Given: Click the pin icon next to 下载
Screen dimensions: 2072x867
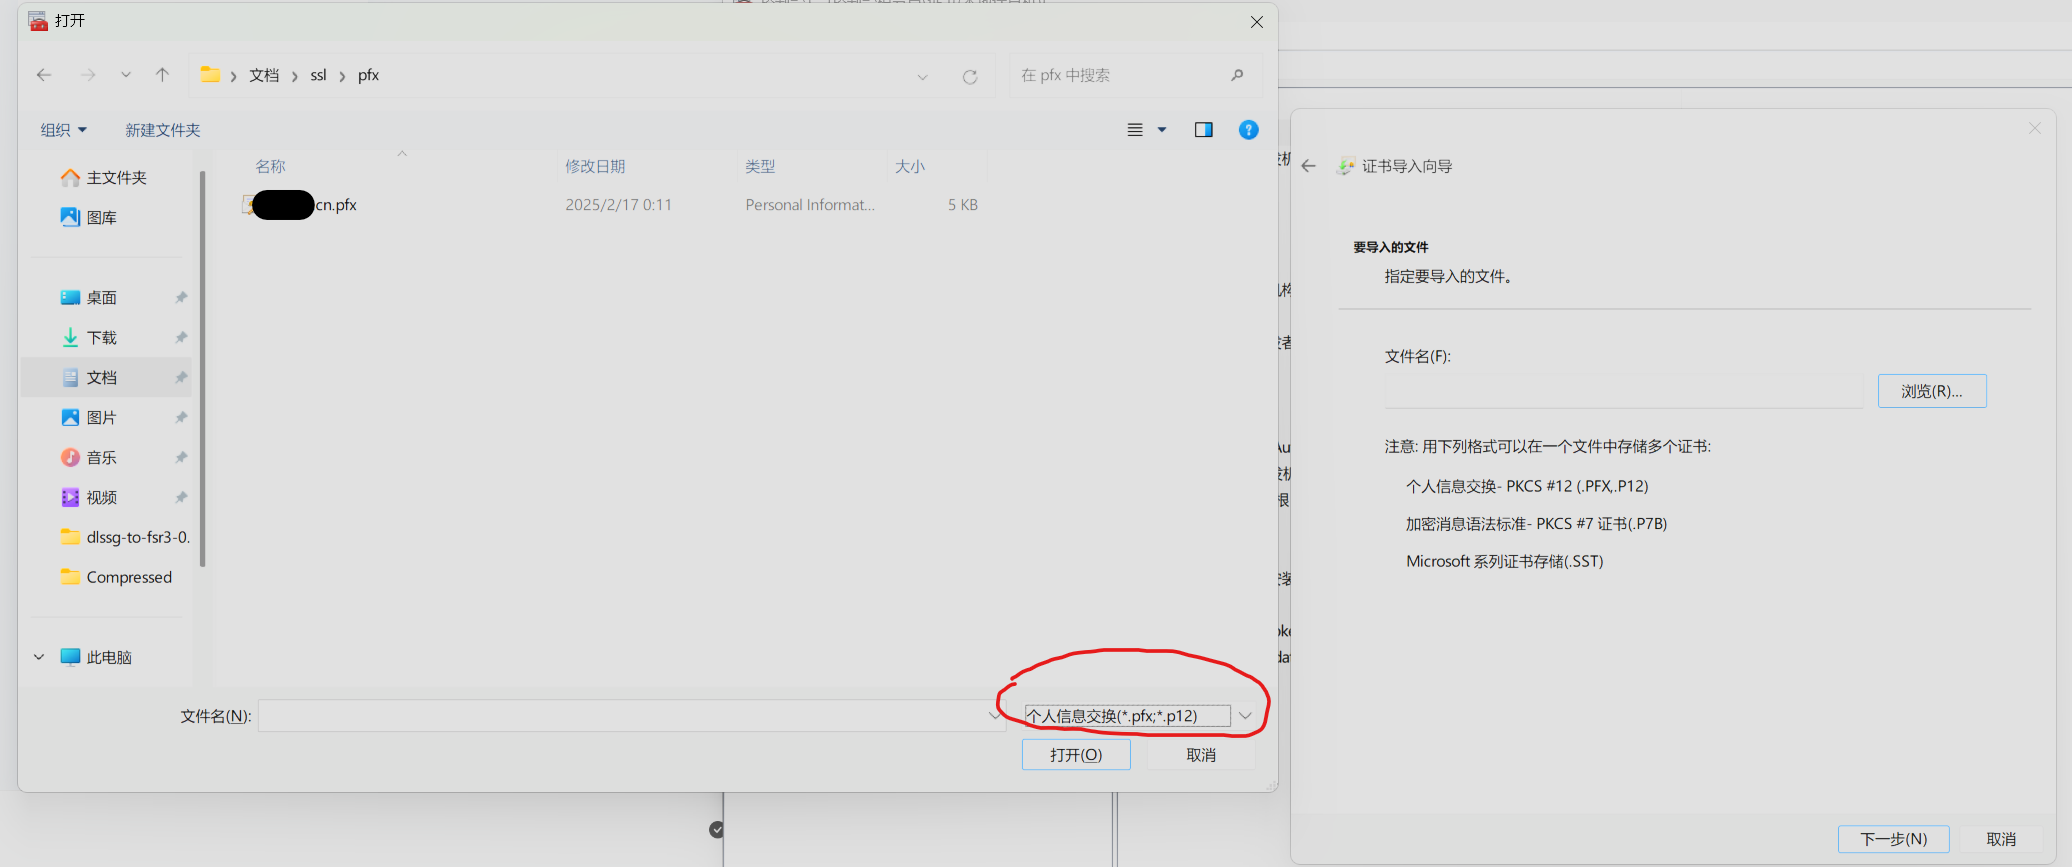Looking at the screenshot, I should [181, 338].
